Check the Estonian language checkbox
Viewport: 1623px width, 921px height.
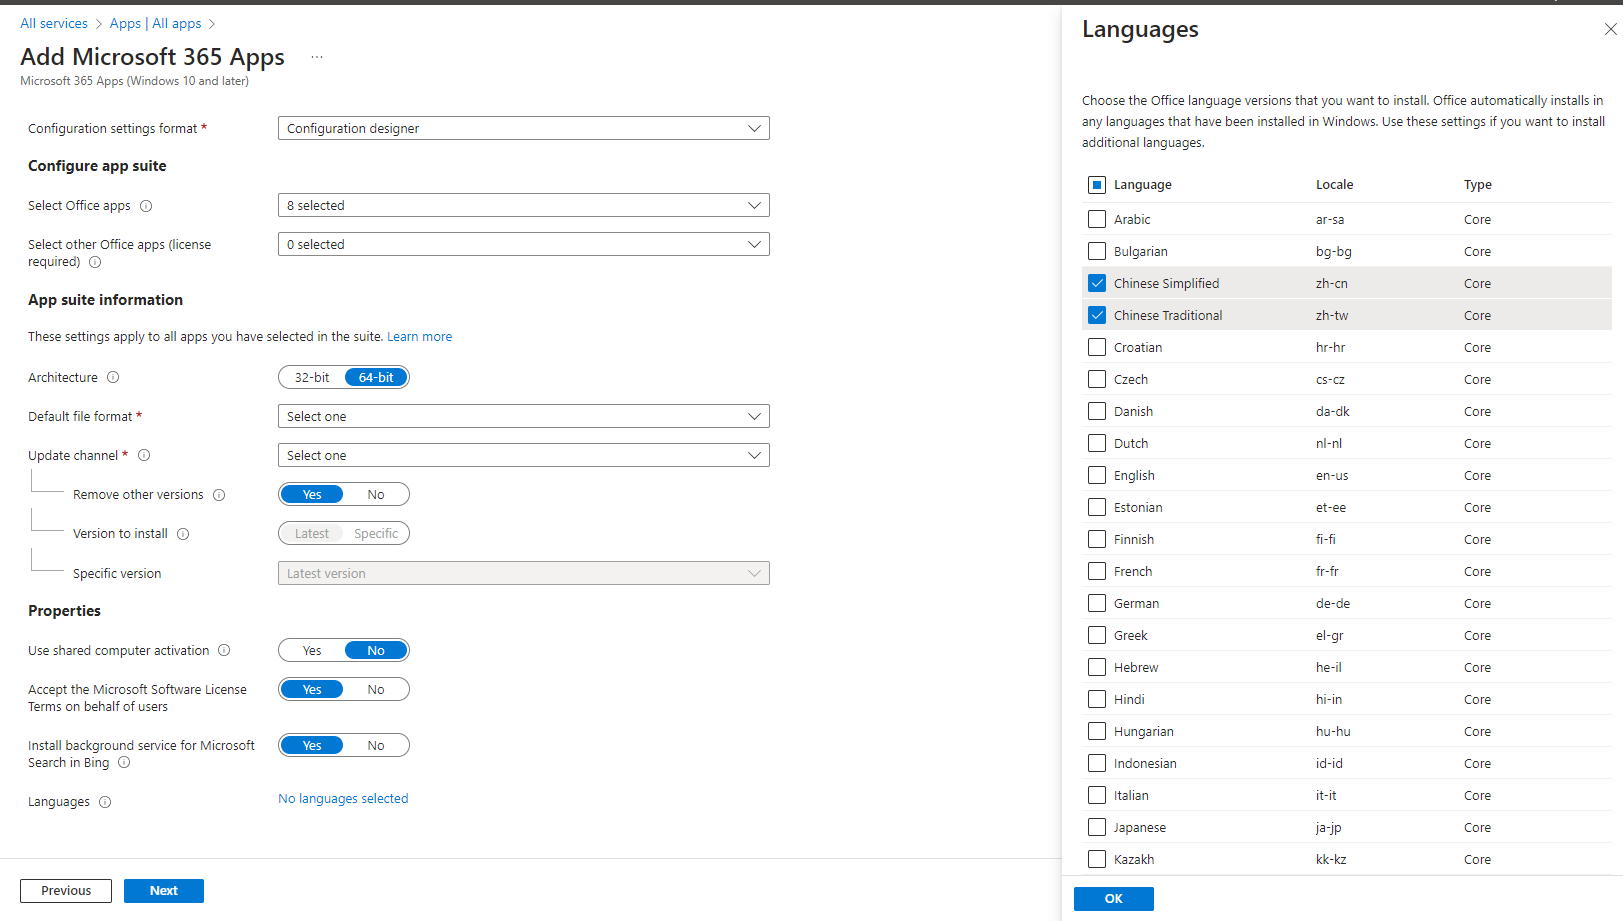pyautogui.click(x=1097, y=507)
